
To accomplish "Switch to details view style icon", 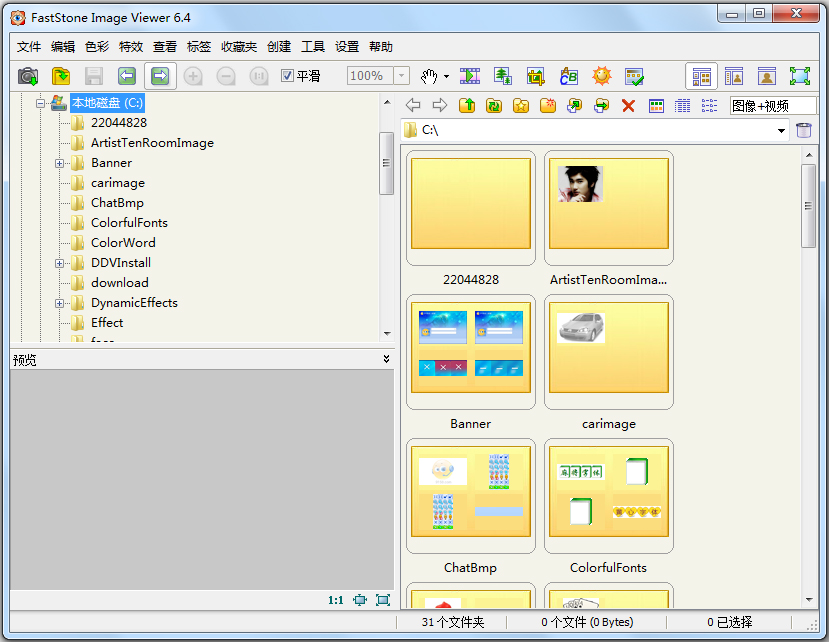I will pyautogui.click(x=683, y=106).
